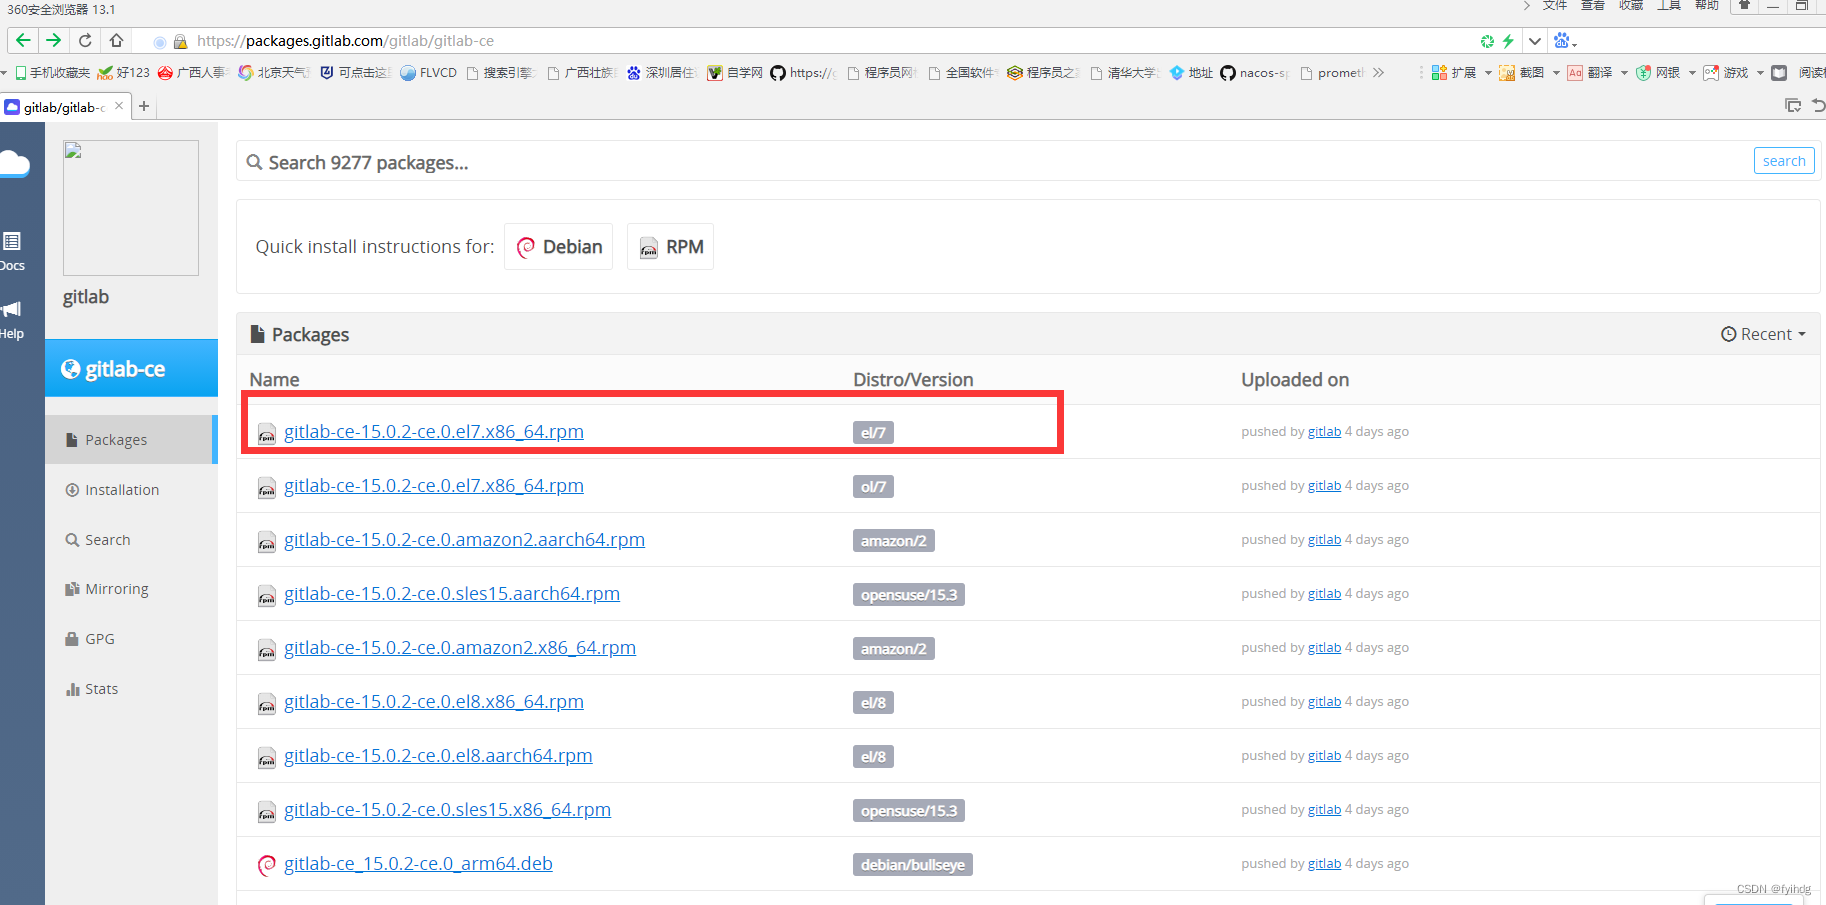The height and width of the screenshot is (905, 1826).
Task: Open the Installation section in the sidebar
Action: [x=121, y=489]
